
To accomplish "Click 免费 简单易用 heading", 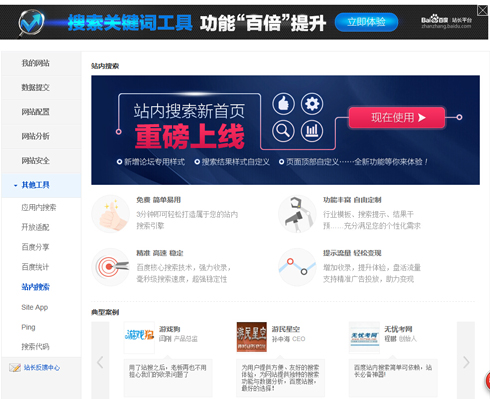I will coord(159,200).
